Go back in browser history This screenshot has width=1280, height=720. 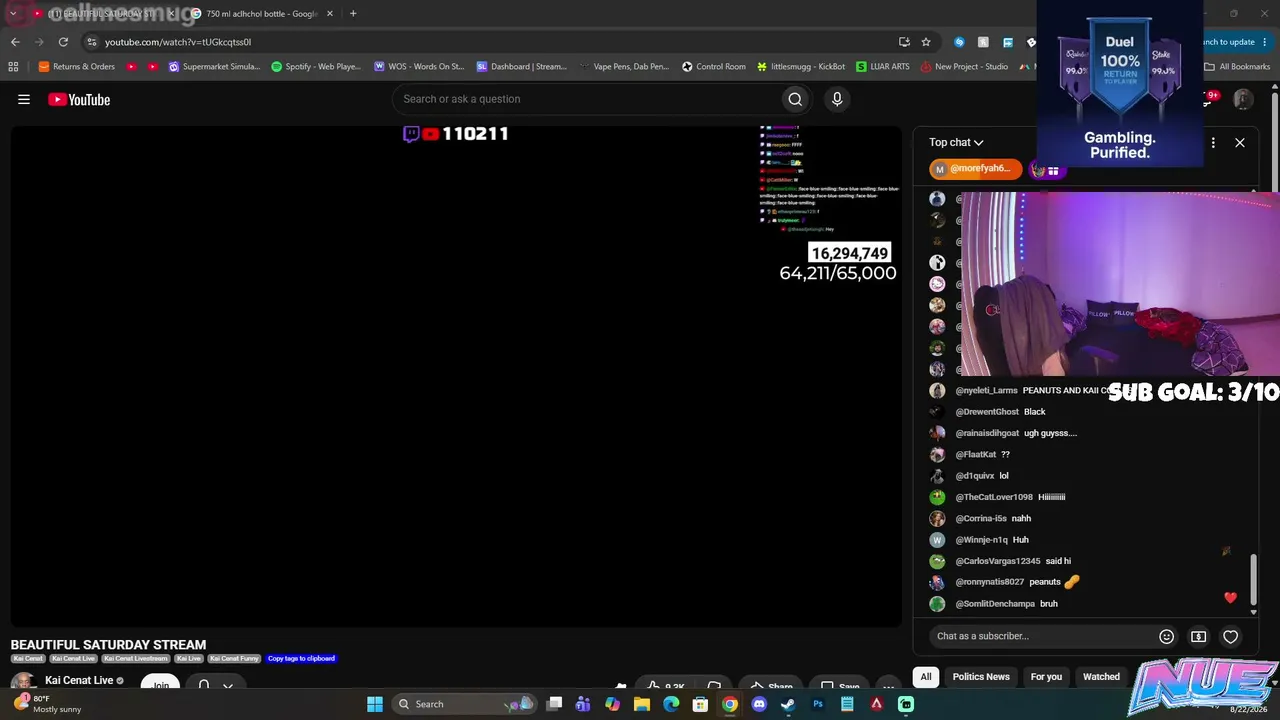(x=15, y=42)
